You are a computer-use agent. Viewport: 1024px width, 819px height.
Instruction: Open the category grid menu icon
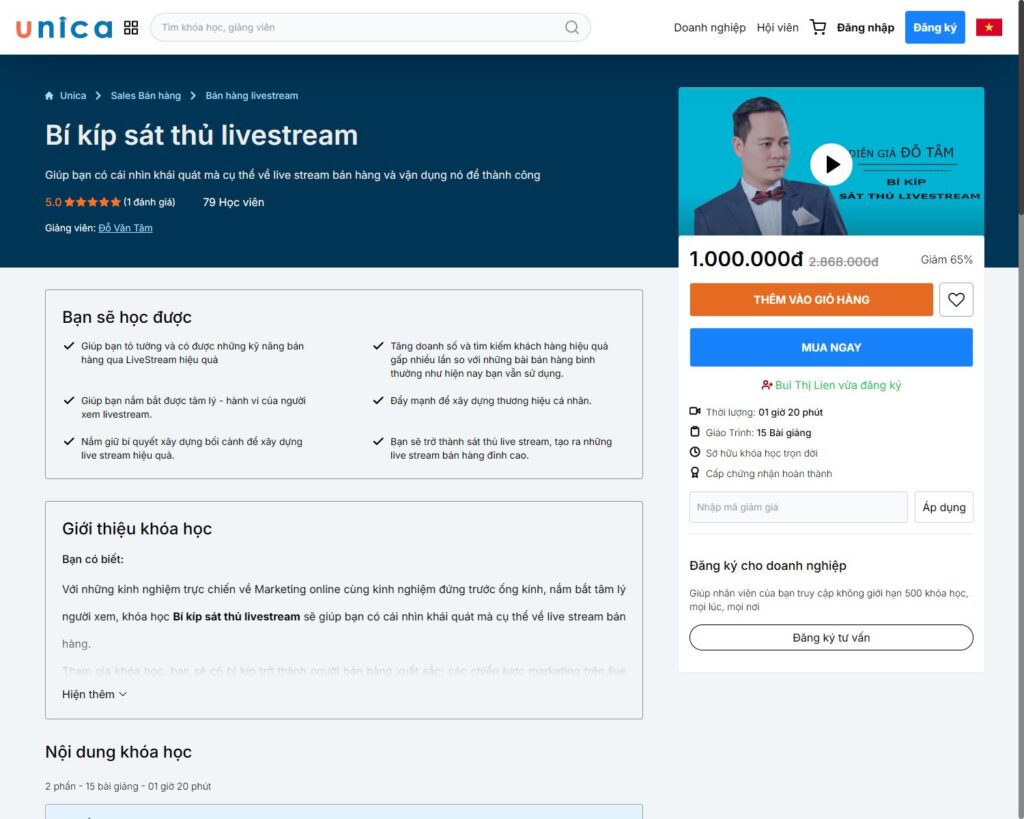click(x=131, y=28)
